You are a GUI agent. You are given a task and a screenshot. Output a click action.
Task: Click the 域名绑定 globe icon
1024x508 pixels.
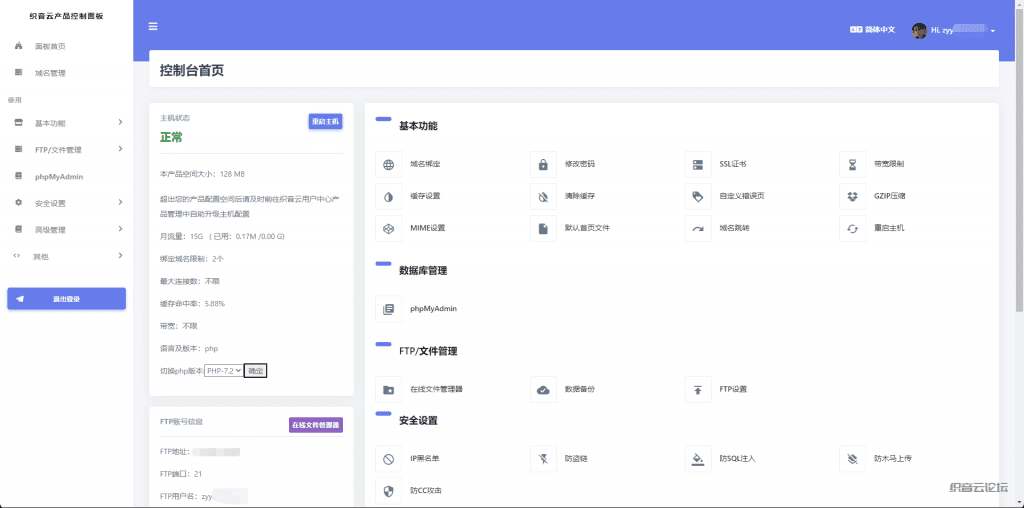[x=388, y=164]
